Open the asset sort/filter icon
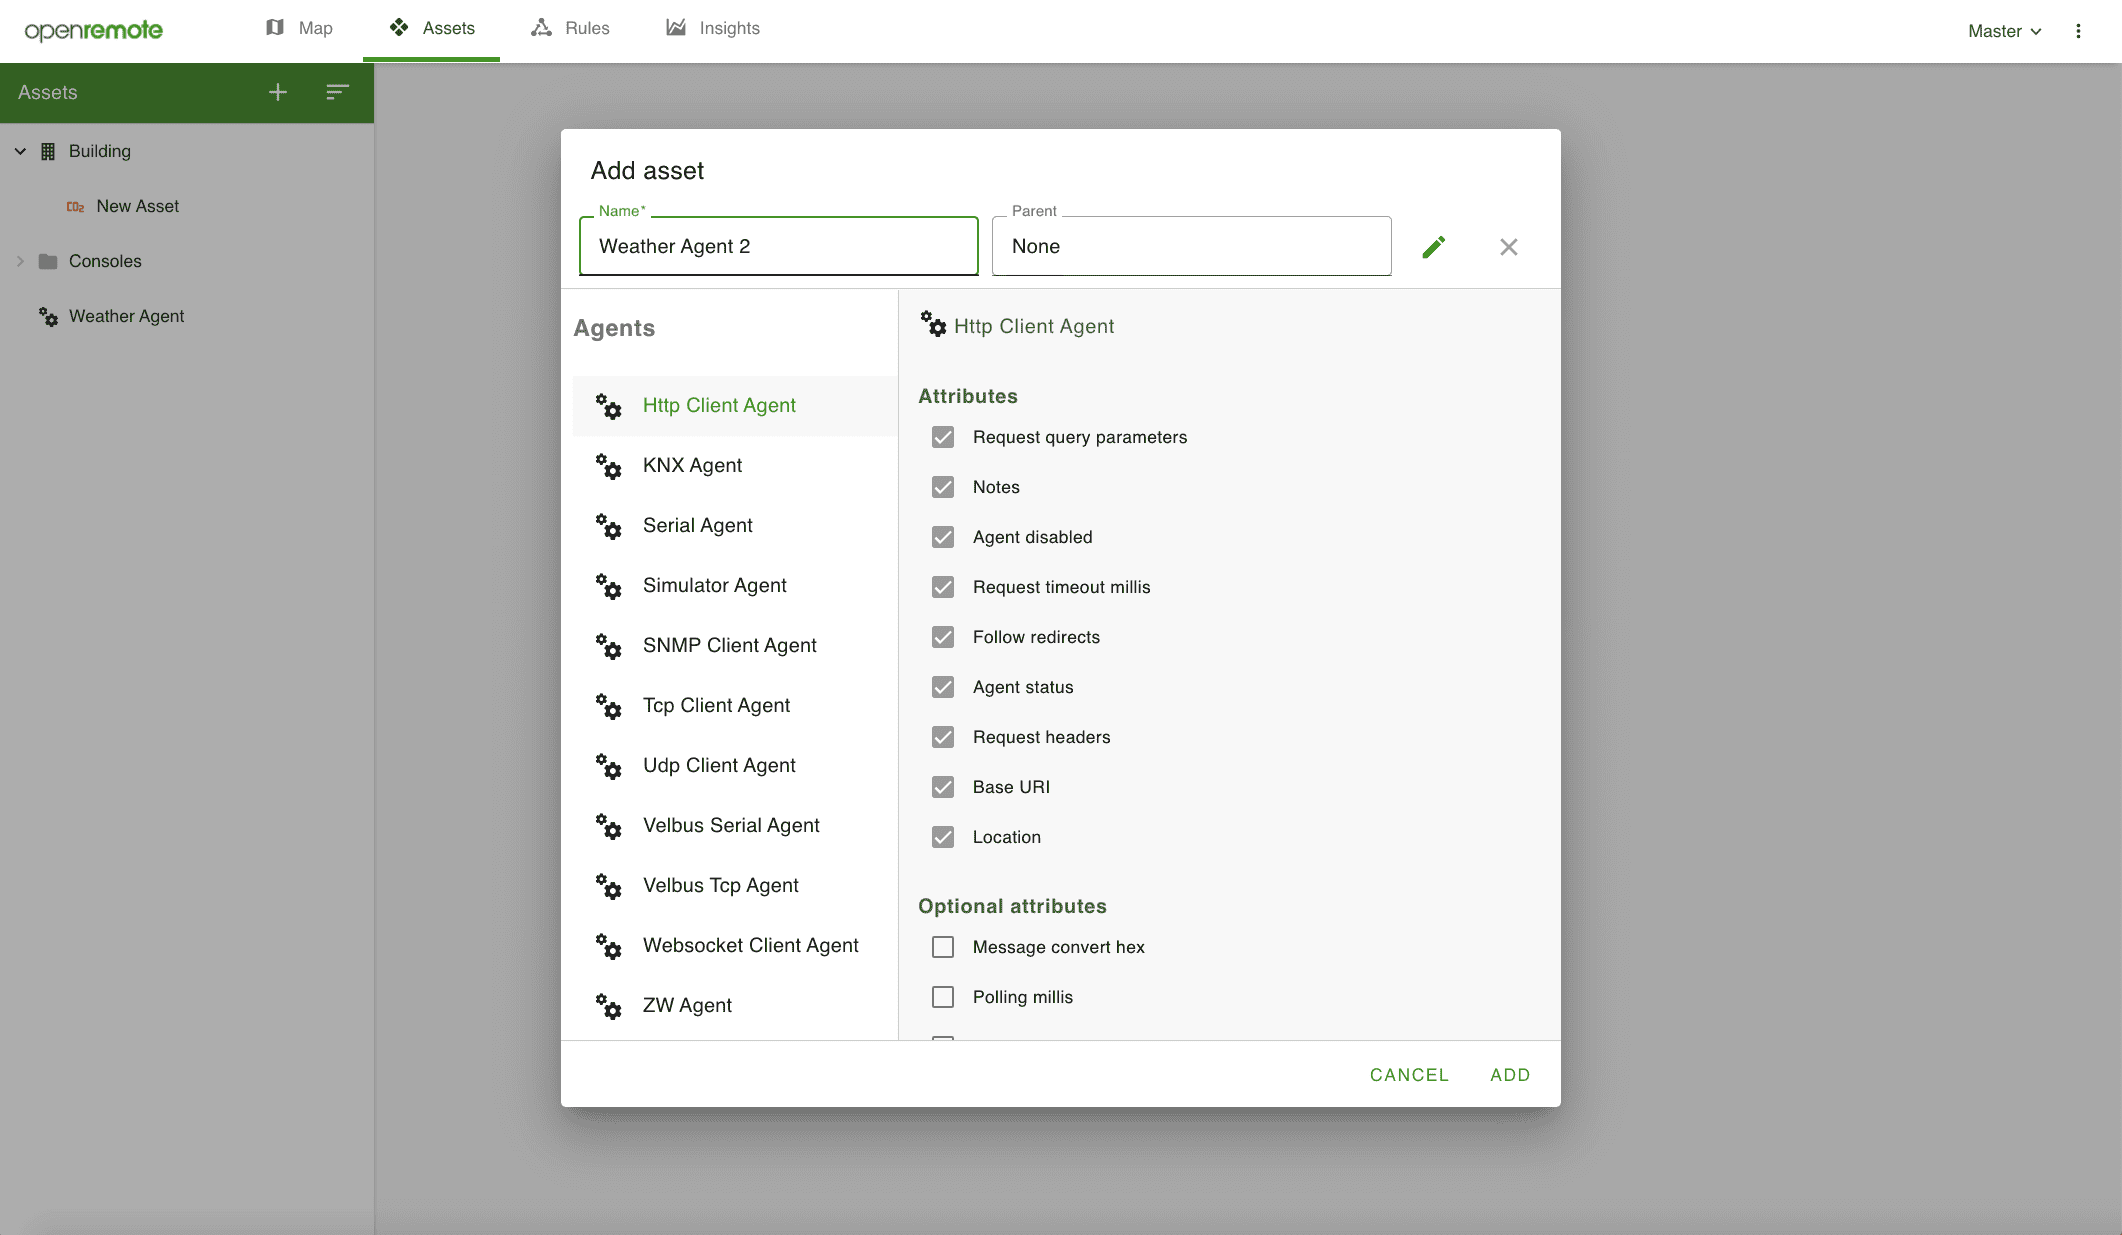Viewport: 2122px width, 1235px height. pos(337,92)
